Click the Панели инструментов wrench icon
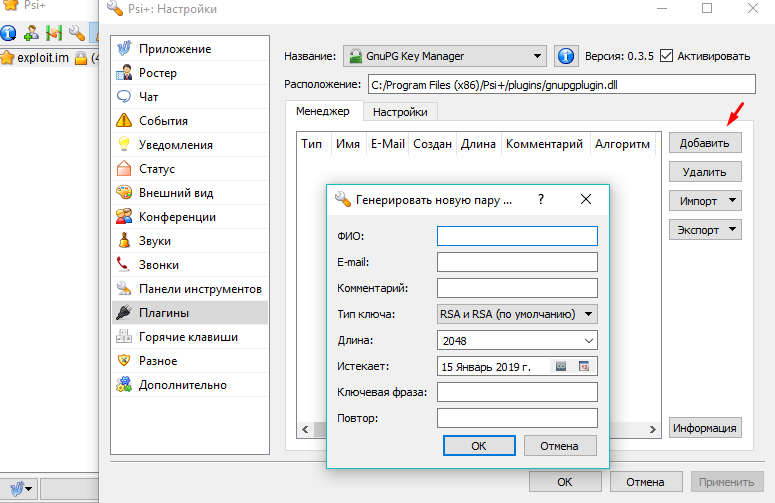Viewport: 775px width, 503px height. pos(124,289)
